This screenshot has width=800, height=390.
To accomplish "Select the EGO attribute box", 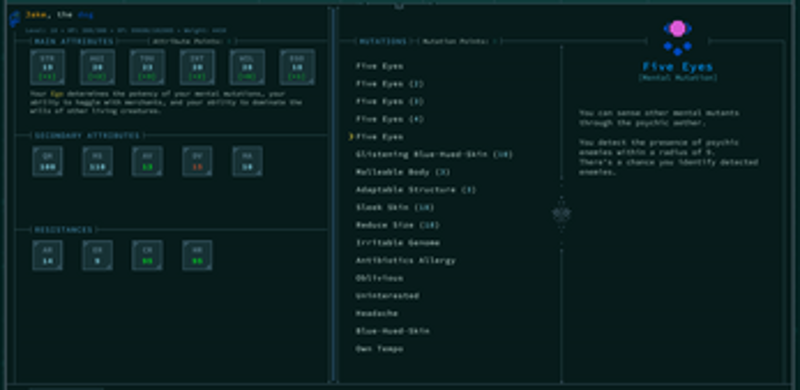I will coord(297,67).
